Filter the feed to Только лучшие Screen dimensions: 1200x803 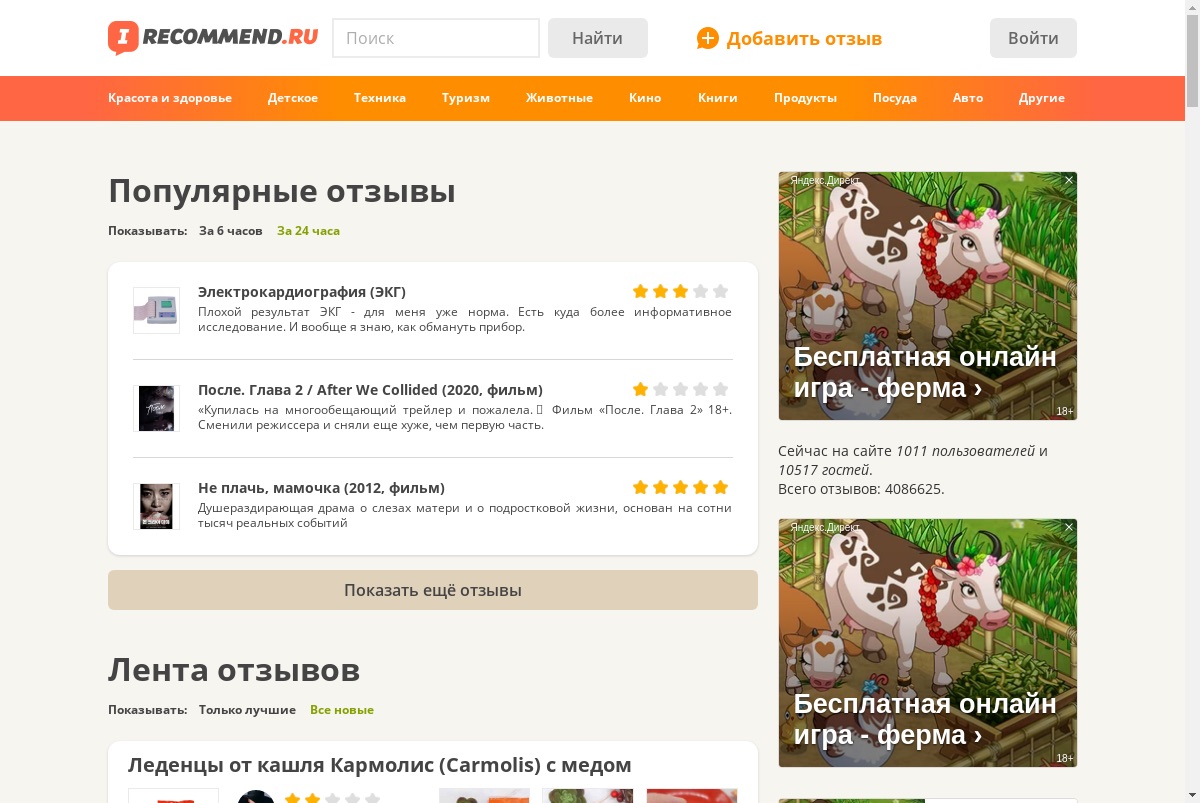pos(247,710)
